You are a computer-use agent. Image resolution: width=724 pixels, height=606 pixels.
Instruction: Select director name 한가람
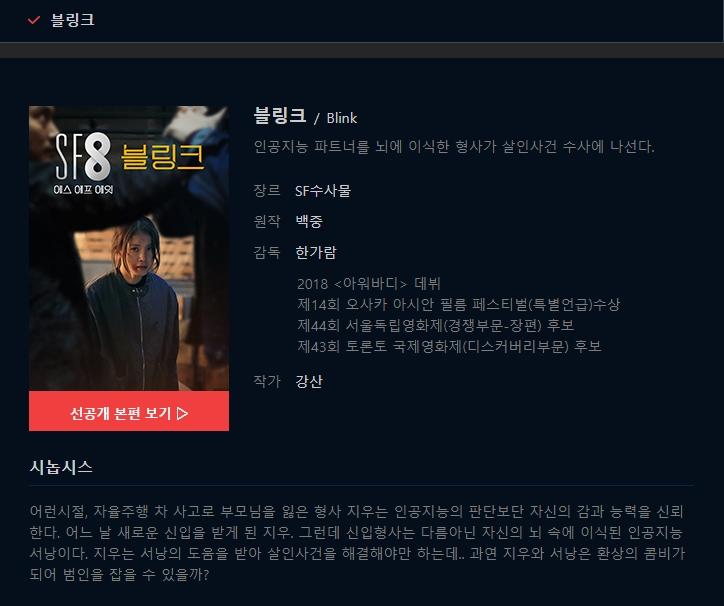coord(316,252)
